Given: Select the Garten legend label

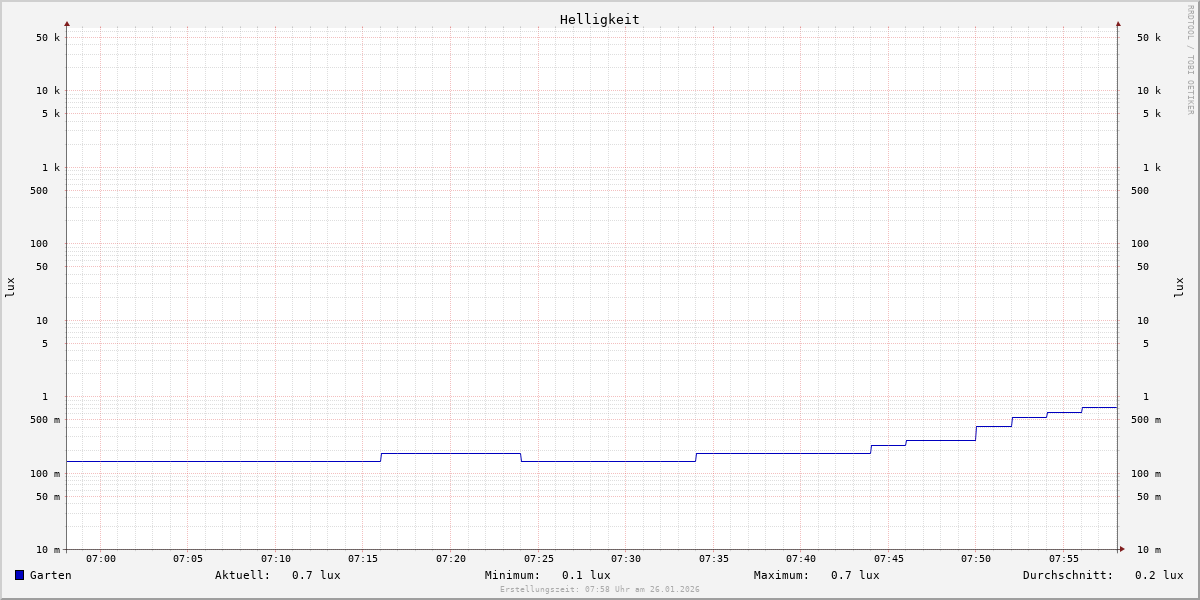Looking at the screenshot, I should click(x=50, y=575).
